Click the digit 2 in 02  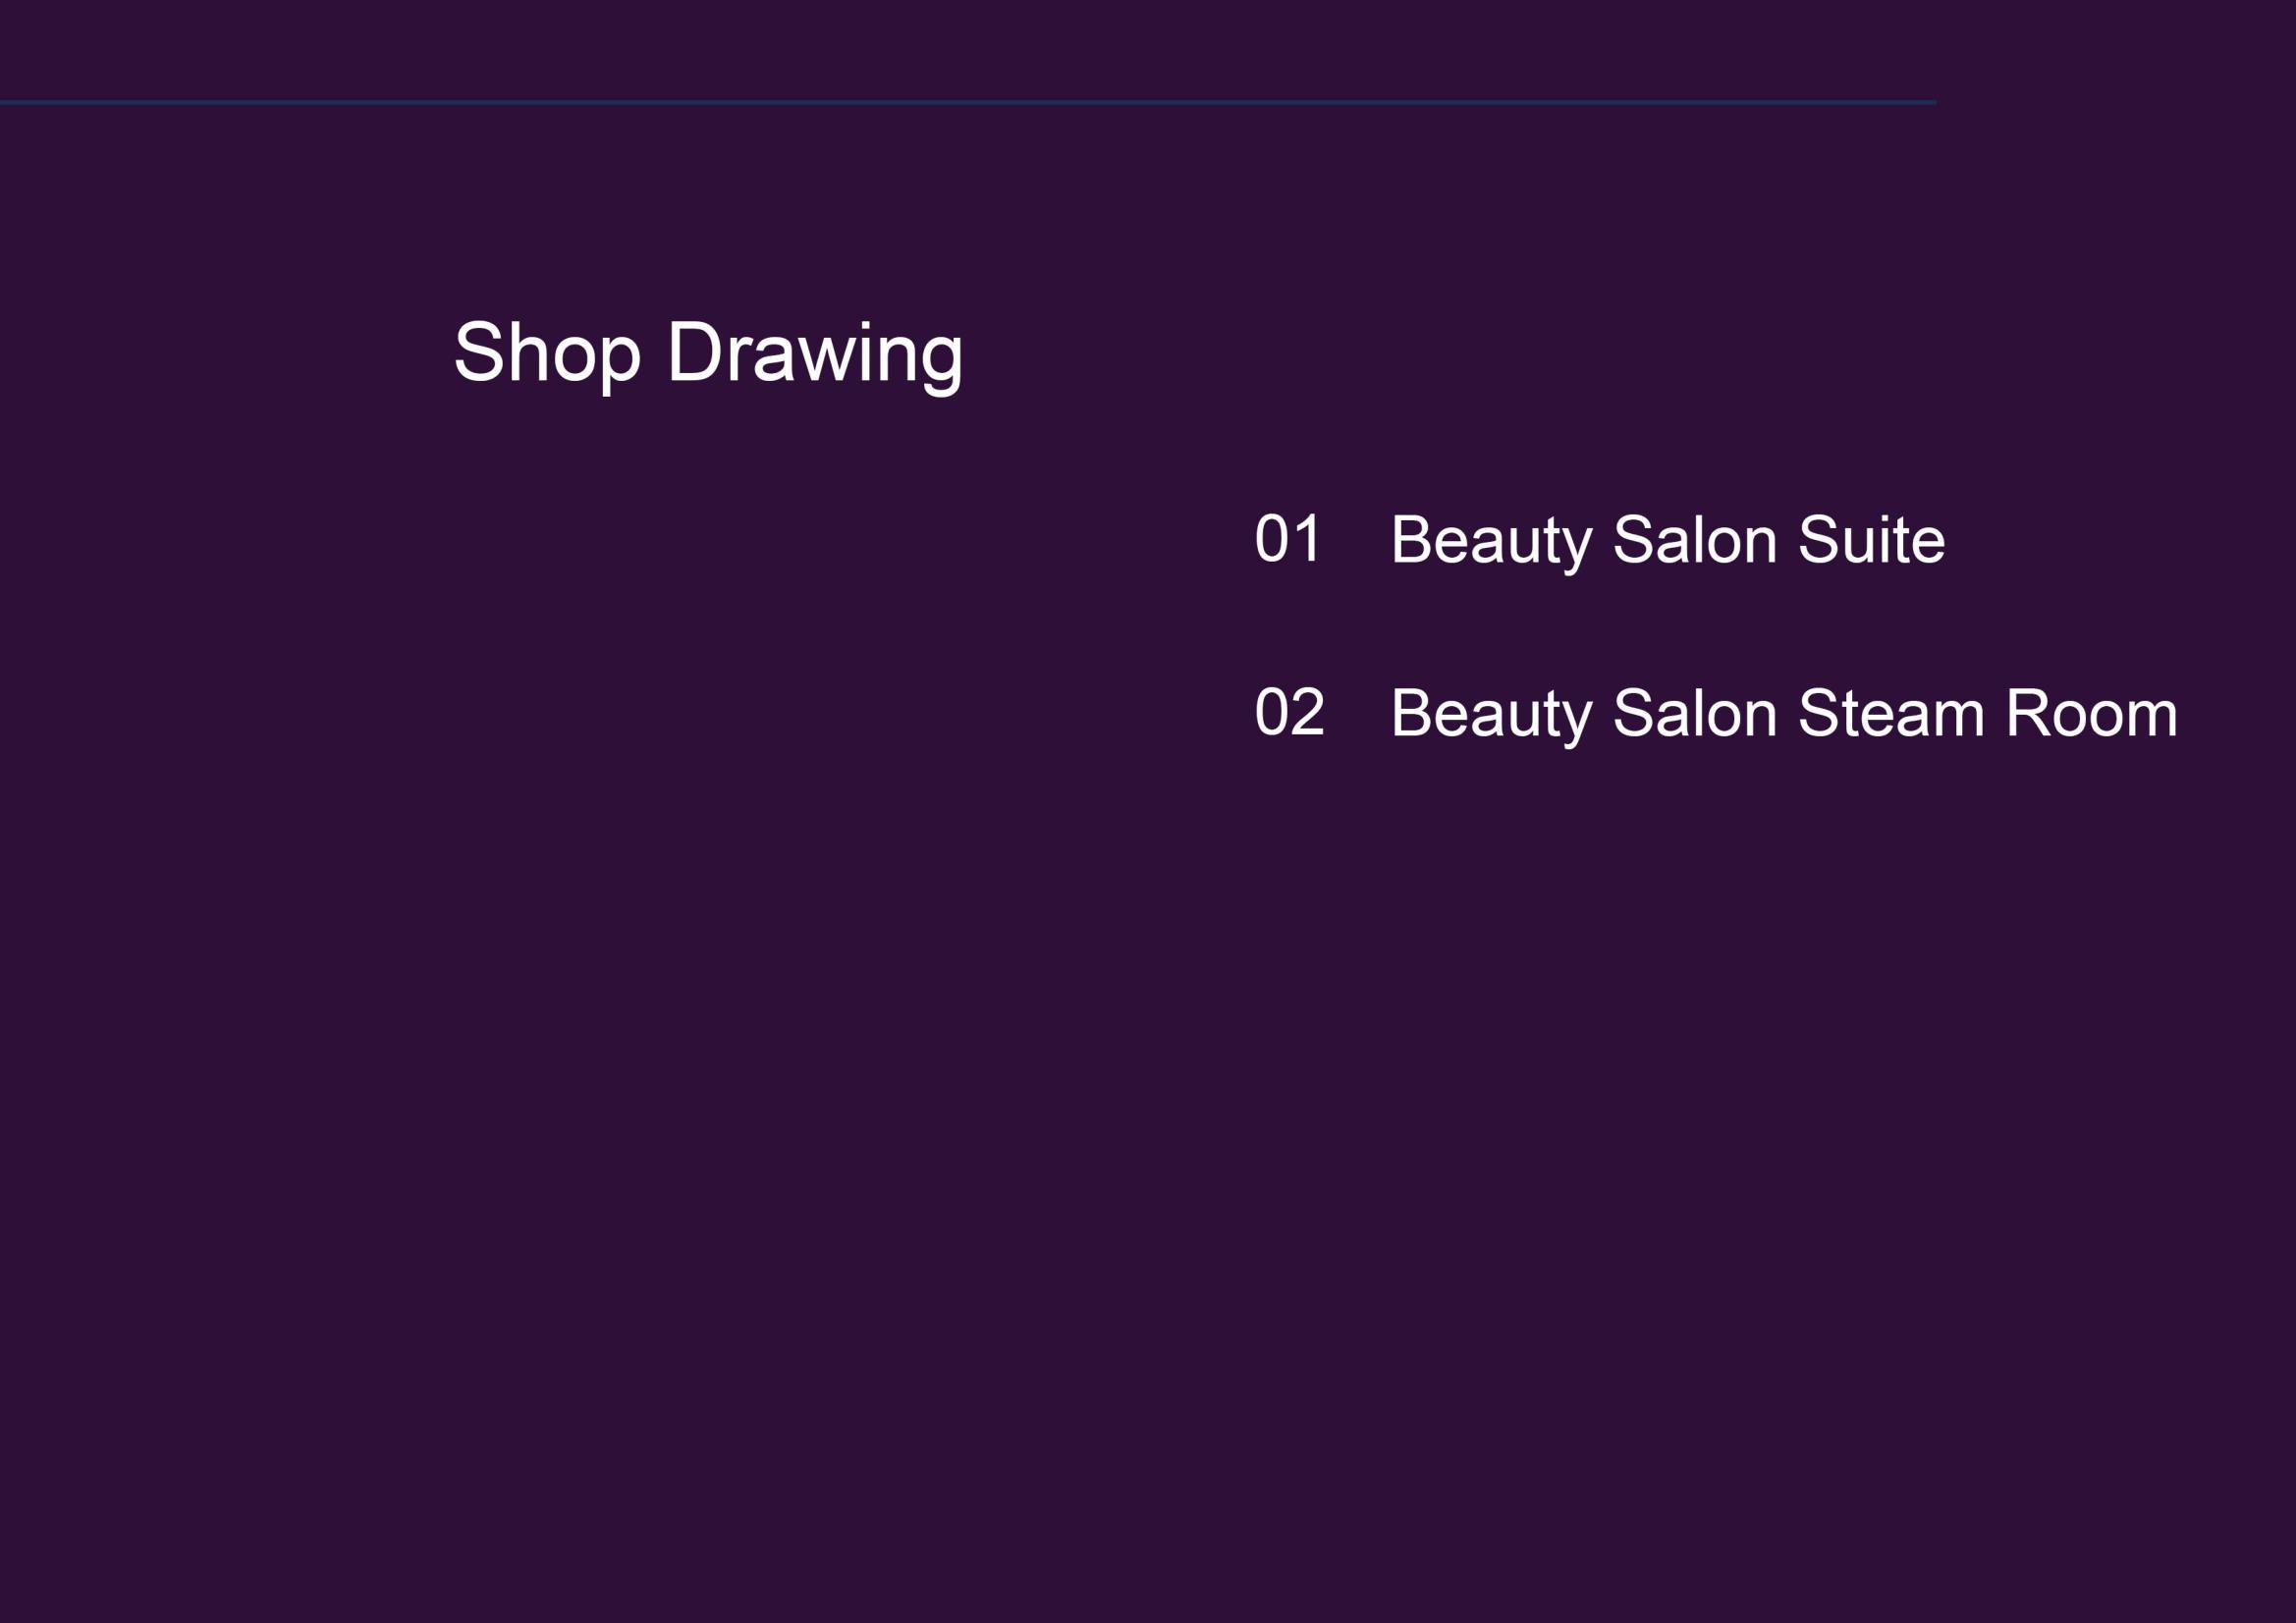pyautogui.click(x=1309, y=712)
